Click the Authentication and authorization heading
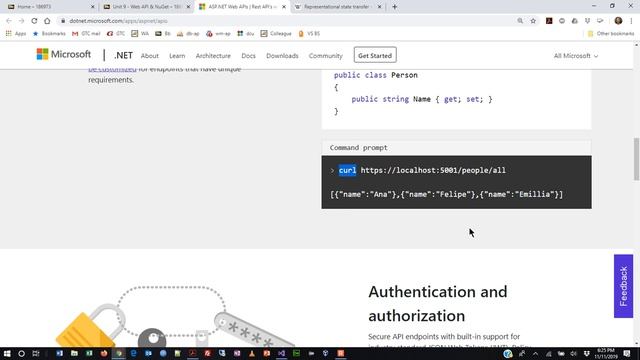 438,304
